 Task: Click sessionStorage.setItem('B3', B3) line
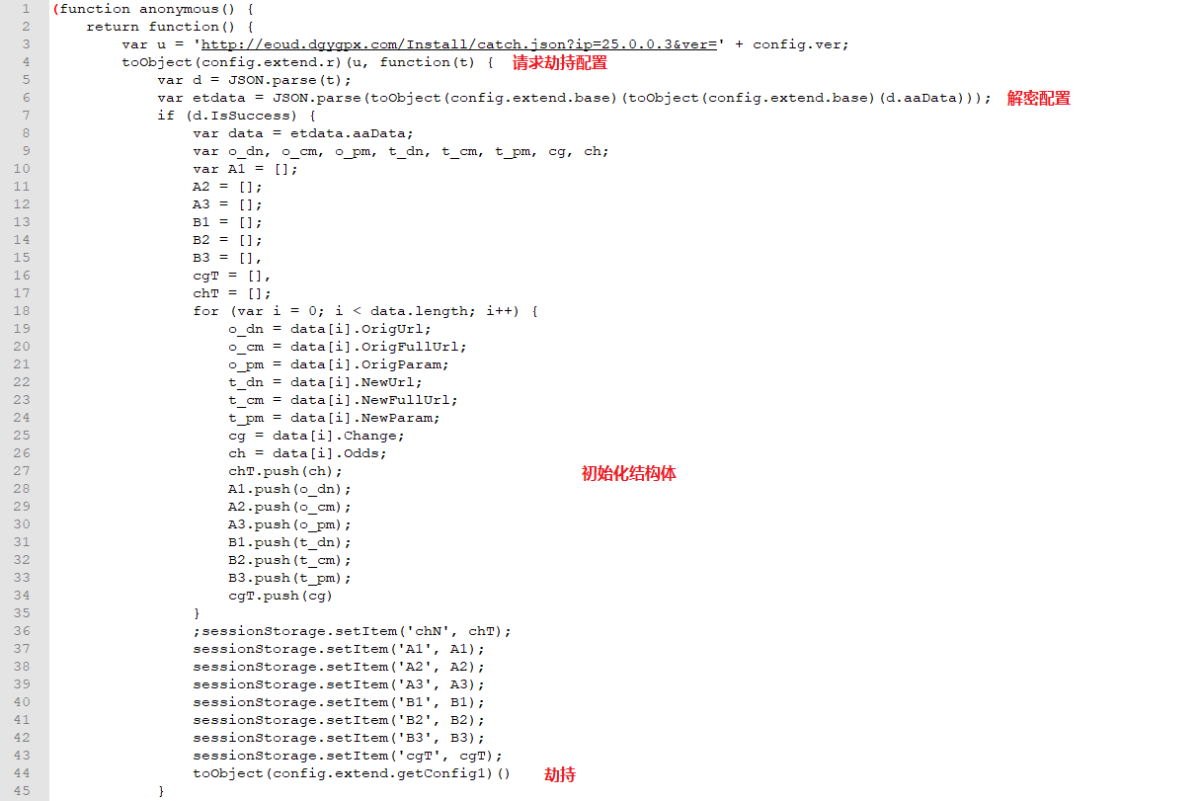(x=339, y=738)
